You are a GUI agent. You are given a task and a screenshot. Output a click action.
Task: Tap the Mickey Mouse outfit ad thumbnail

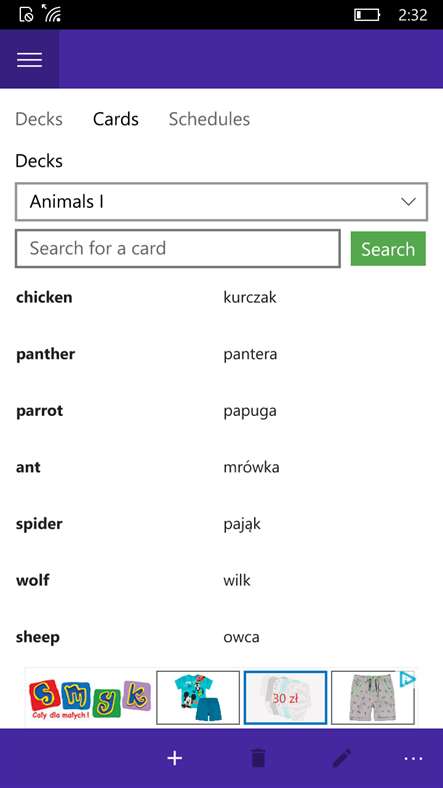click(198, 698)
